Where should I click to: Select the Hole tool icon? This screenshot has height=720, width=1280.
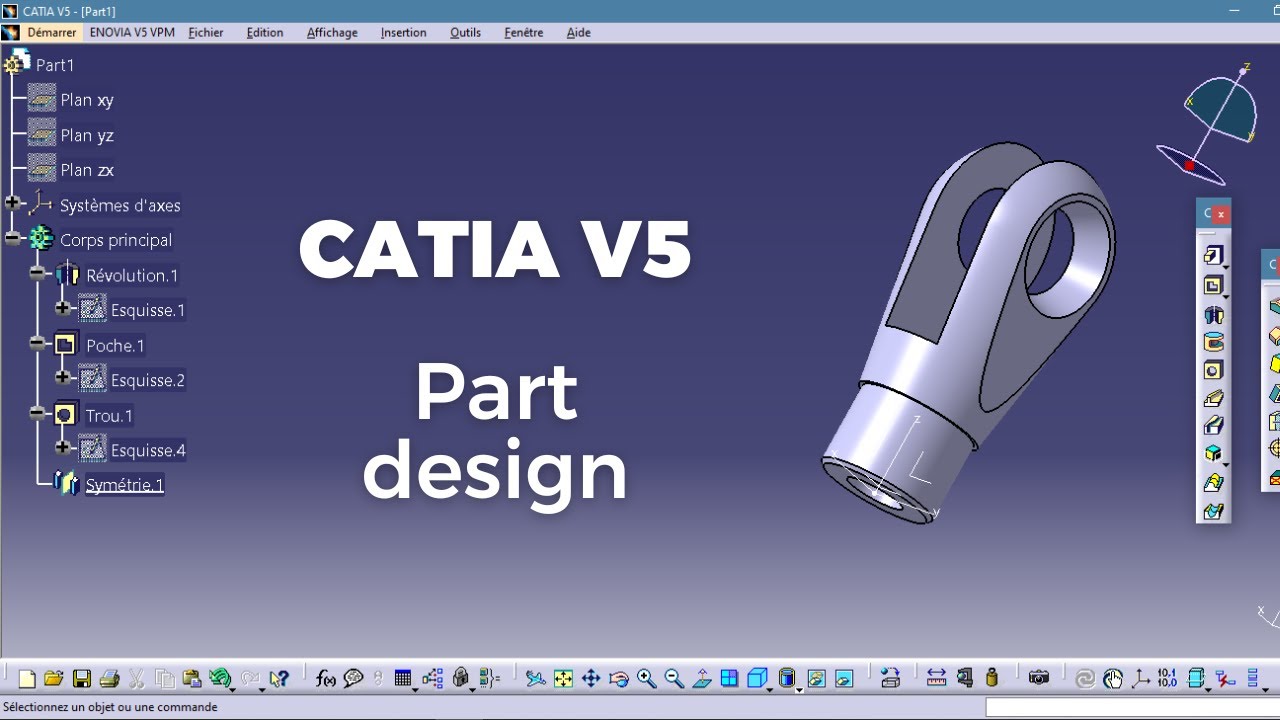(1213, 371)
